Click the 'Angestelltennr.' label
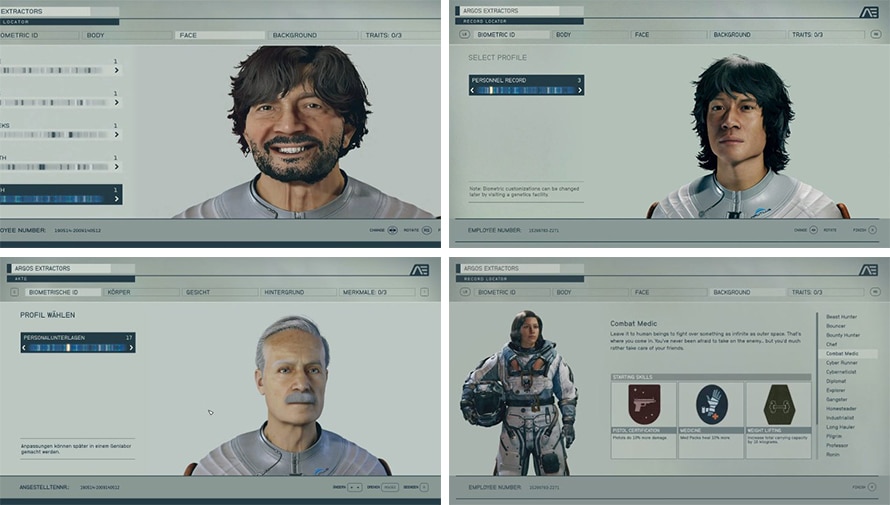 coord(44,487)
